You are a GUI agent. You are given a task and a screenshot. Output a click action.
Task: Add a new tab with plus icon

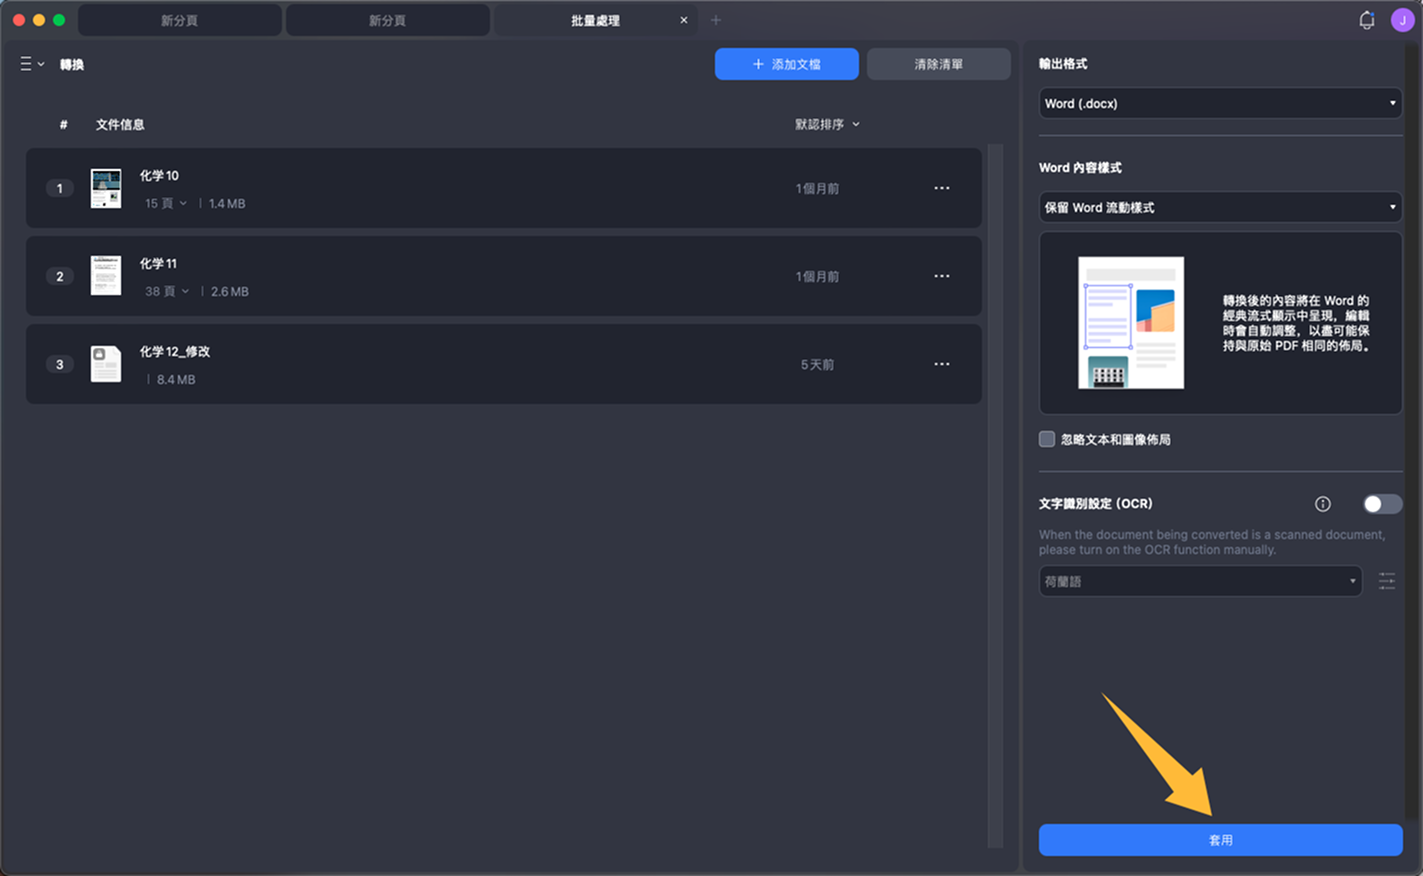716,20
